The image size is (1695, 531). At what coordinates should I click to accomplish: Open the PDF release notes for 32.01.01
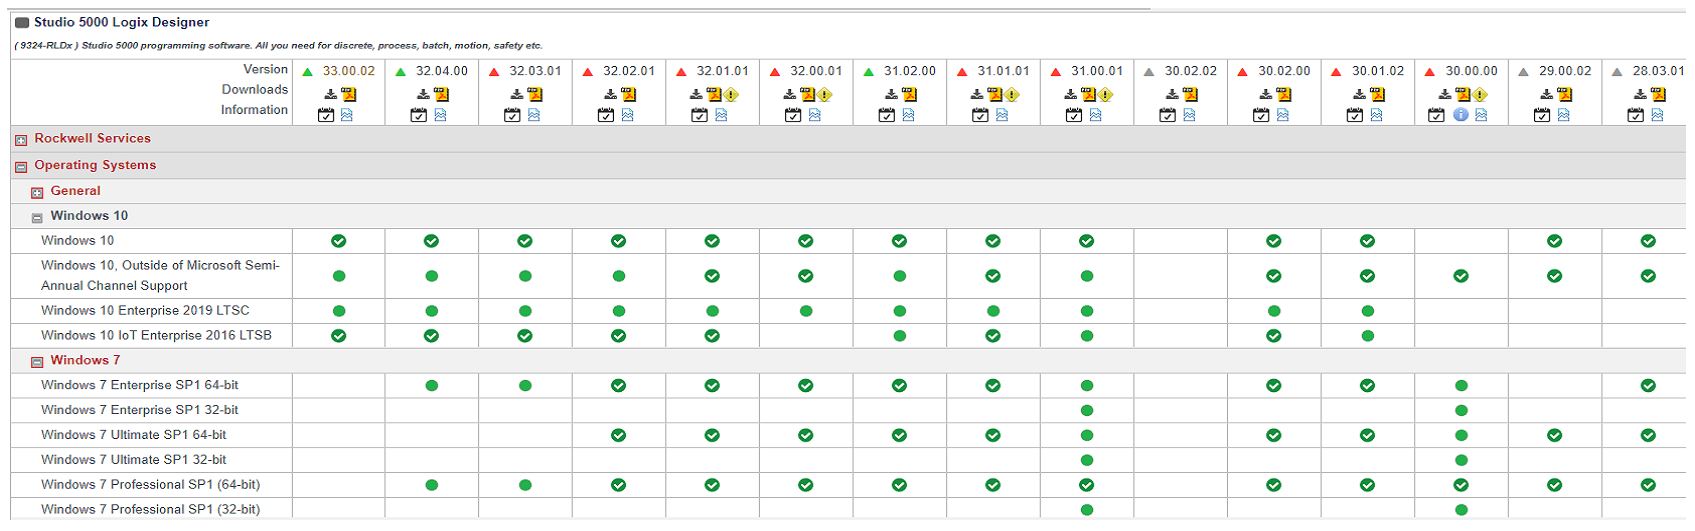pyautogui.click(x=714, y=94)
